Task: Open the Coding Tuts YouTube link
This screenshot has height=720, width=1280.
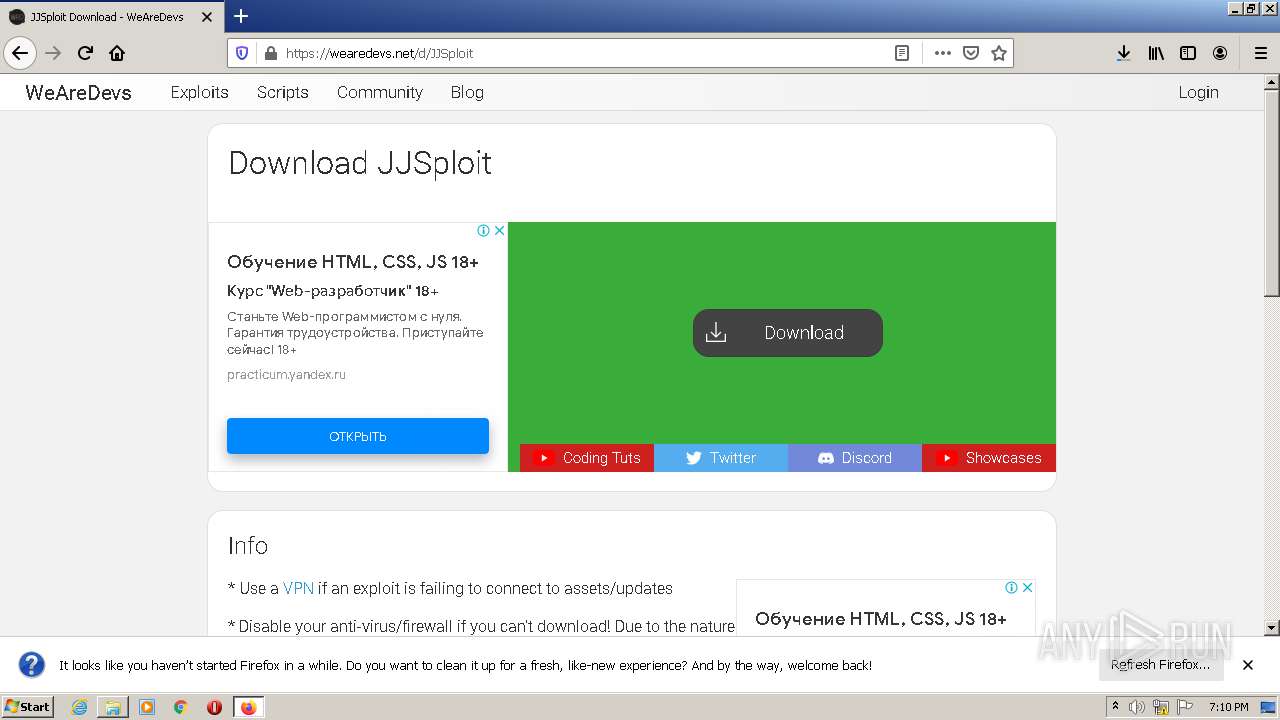Action: tap(587, 458)
